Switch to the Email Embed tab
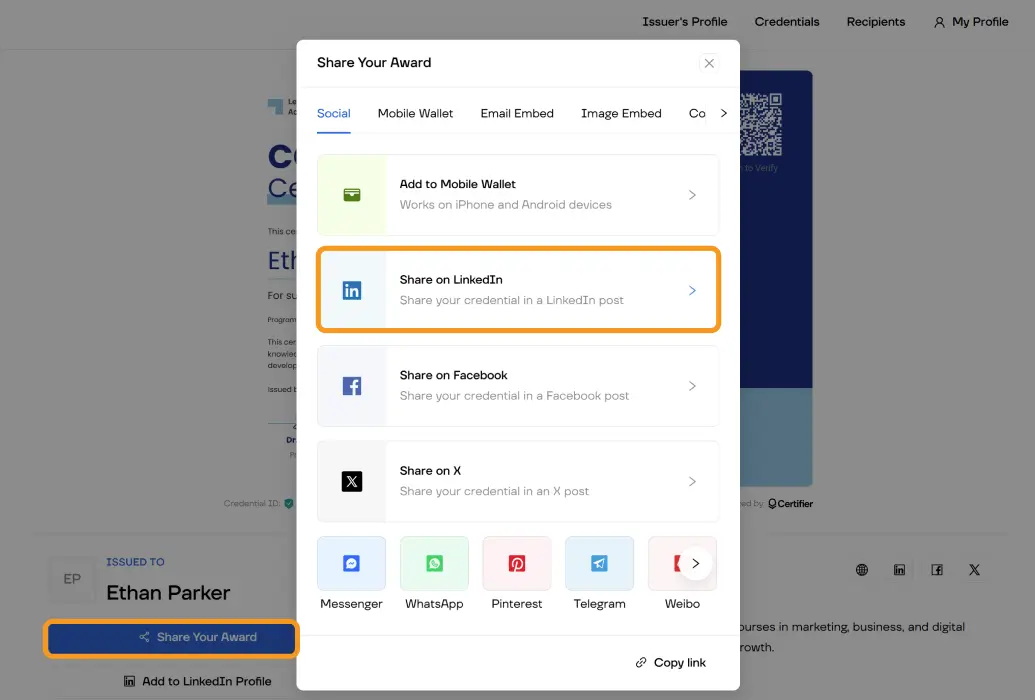 (517, 114)
